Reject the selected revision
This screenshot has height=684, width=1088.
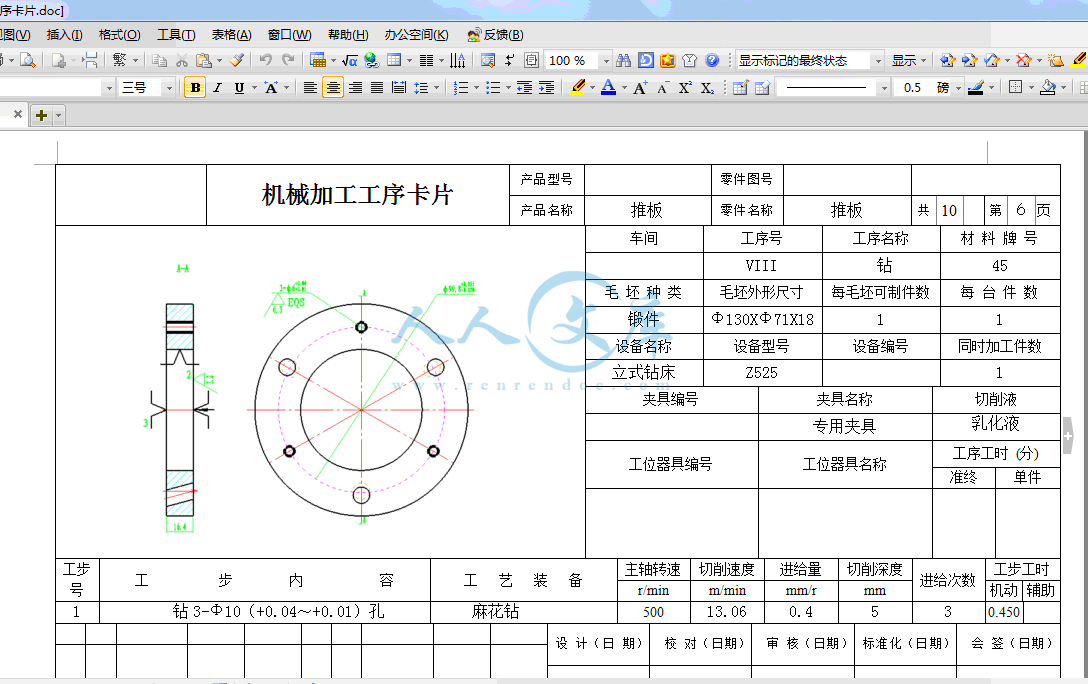point(1023,60)
